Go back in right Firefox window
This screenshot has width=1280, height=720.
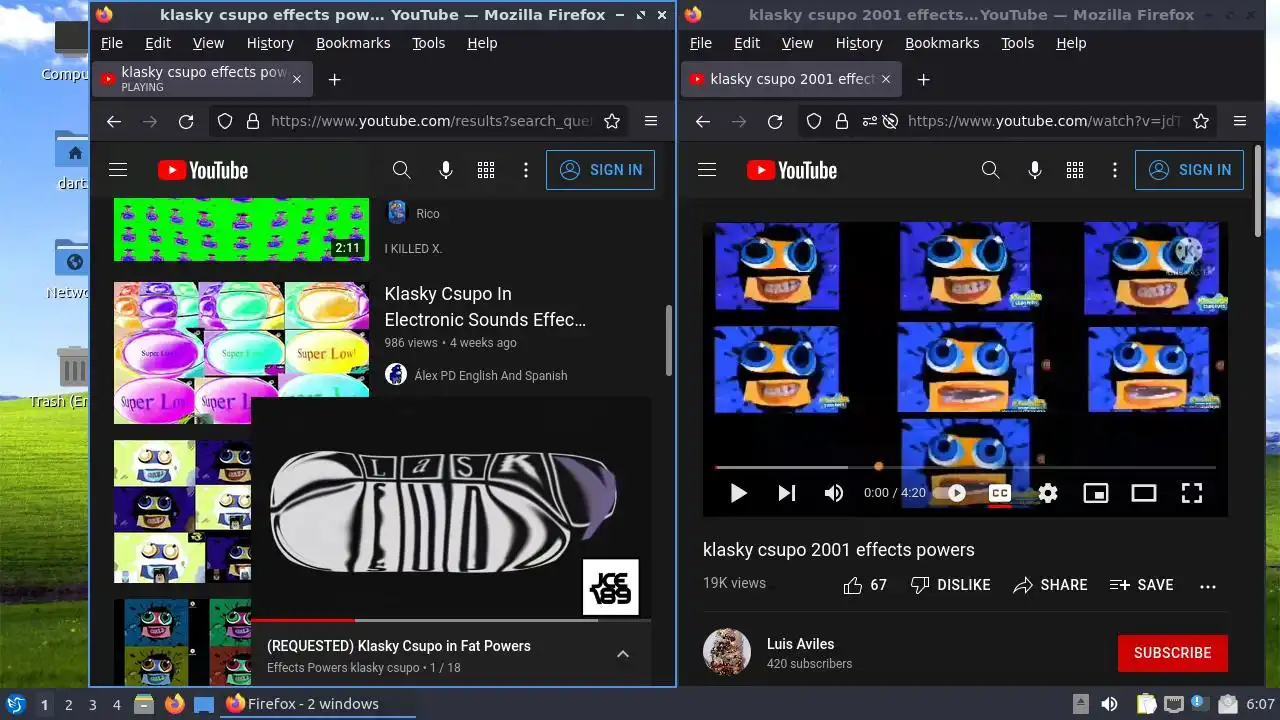click(x=703, y=121)
